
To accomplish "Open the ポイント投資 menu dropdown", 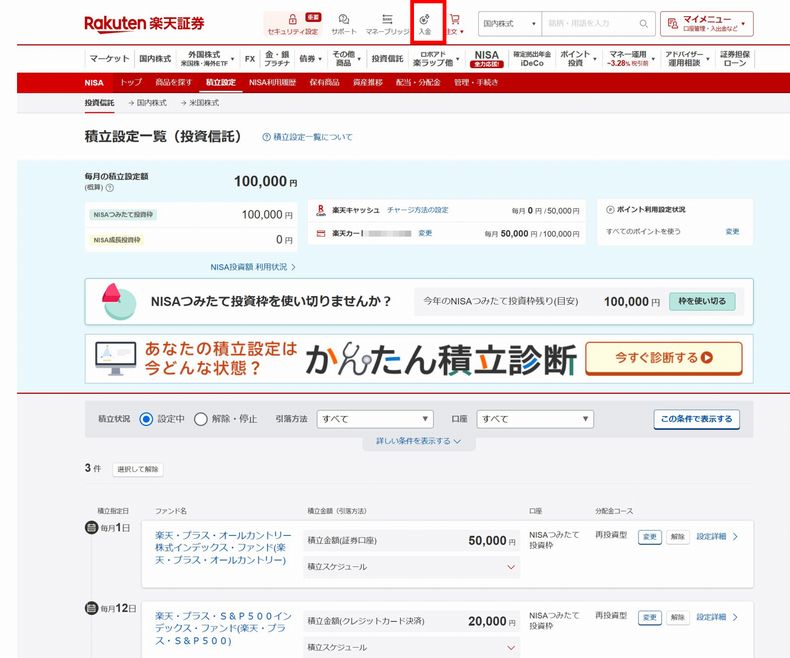I will click(578, 58).
